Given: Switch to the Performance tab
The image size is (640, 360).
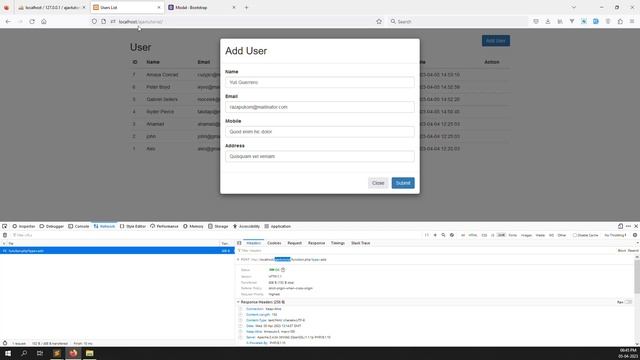Looking at the screenshot, I should coord(164,226).
